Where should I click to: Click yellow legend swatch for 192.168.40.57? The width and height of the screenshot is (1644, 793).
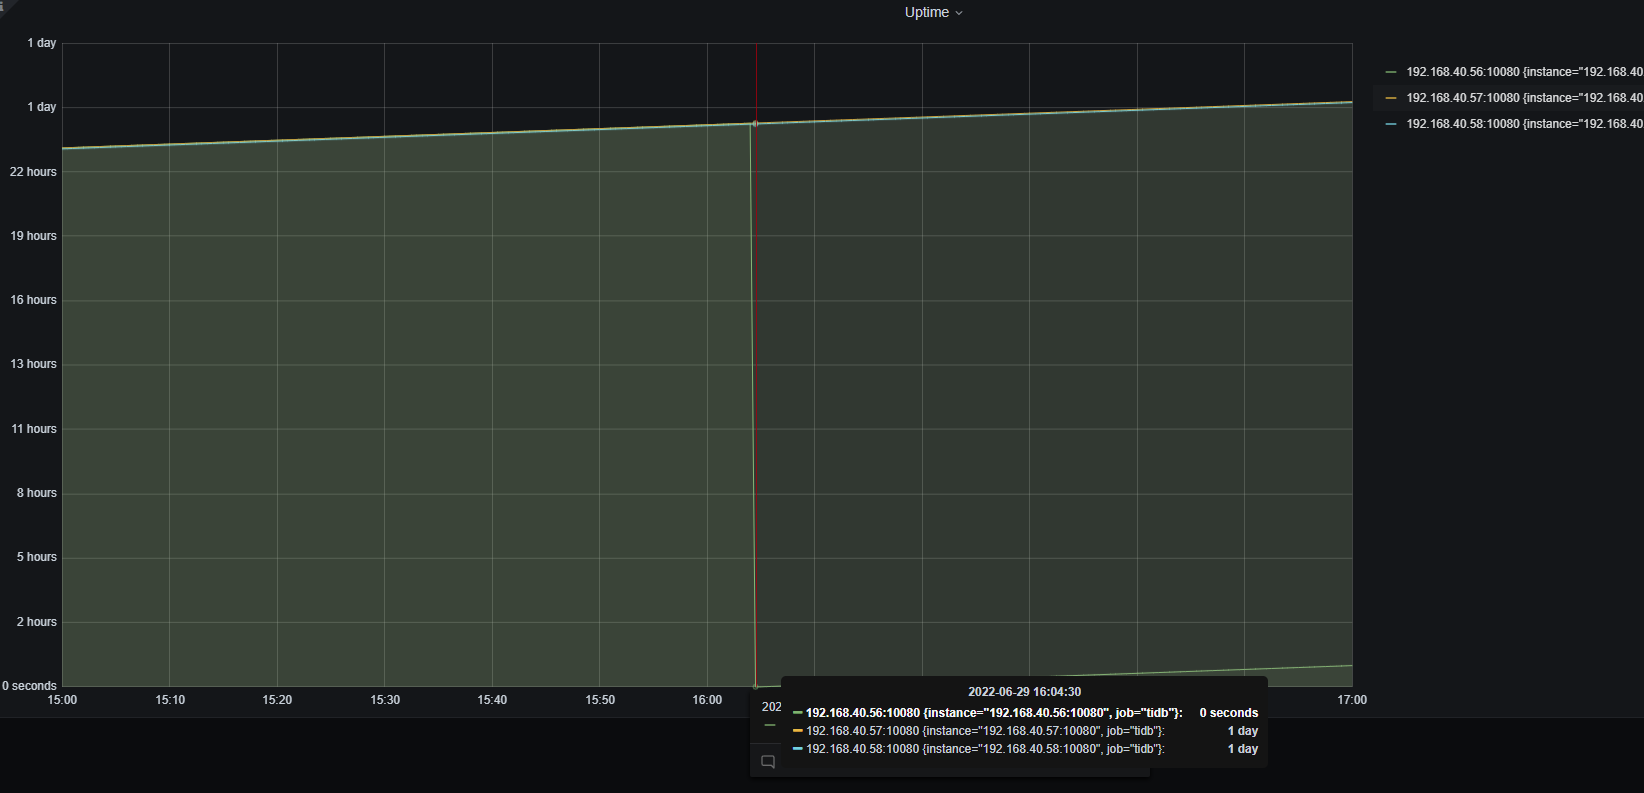[x=1391, y=98]
